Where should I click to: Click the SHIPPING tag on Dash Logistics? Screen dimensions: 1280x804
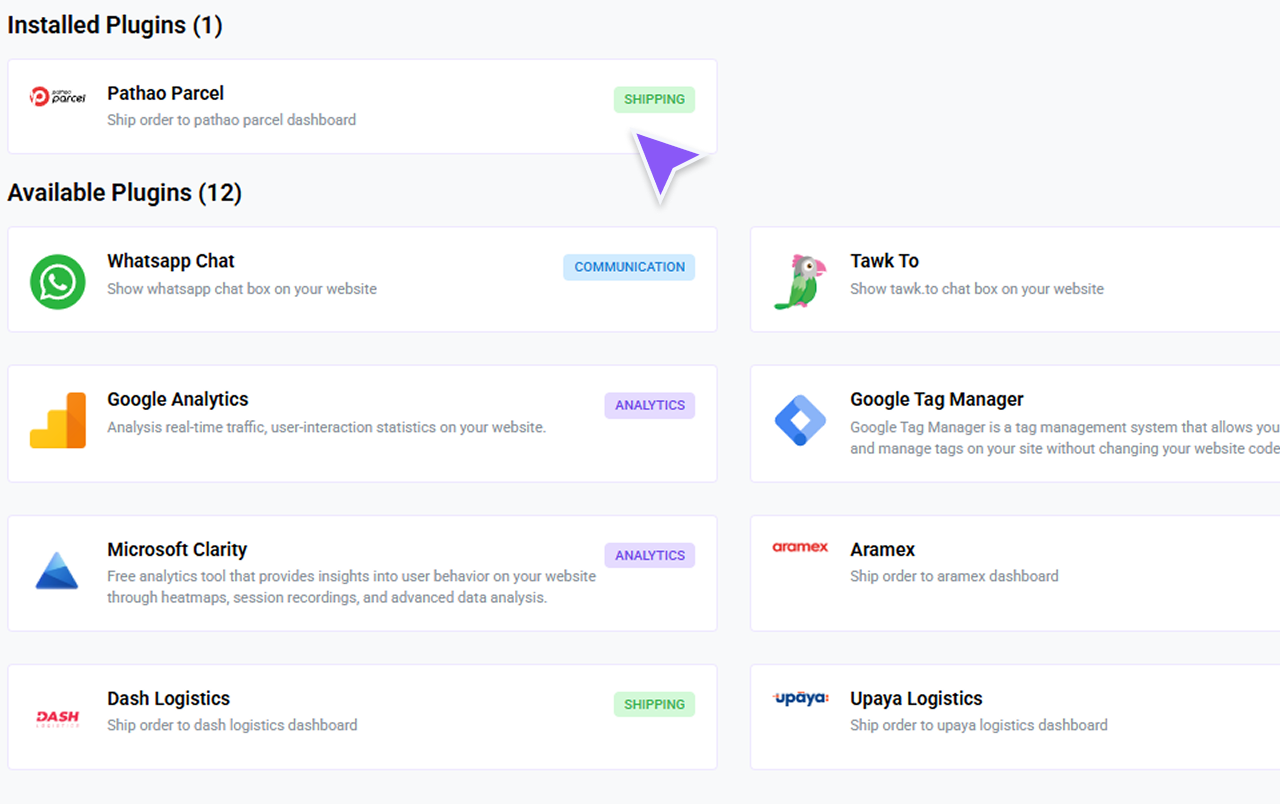tap(654, 704)
